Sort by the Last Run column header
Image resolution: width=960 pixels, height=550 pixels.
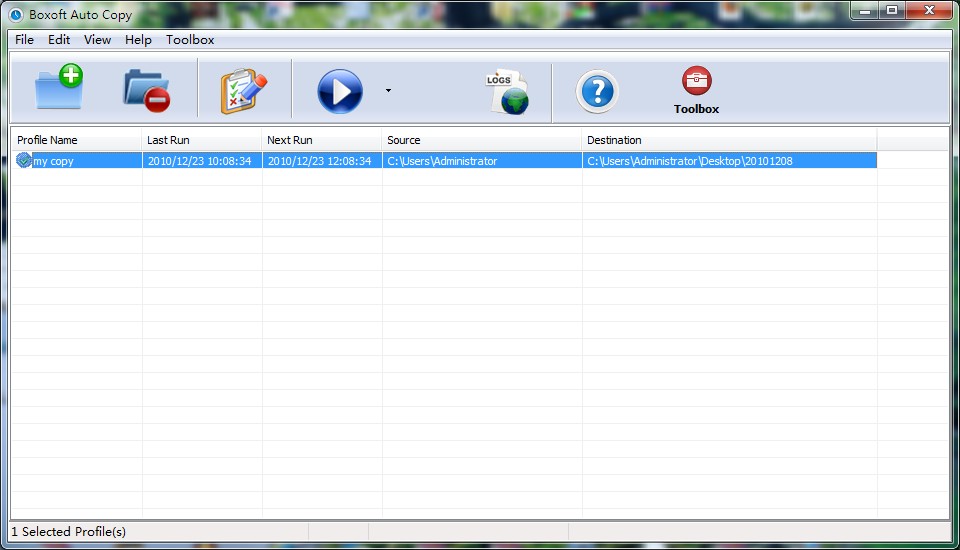(x=201, y=140)
